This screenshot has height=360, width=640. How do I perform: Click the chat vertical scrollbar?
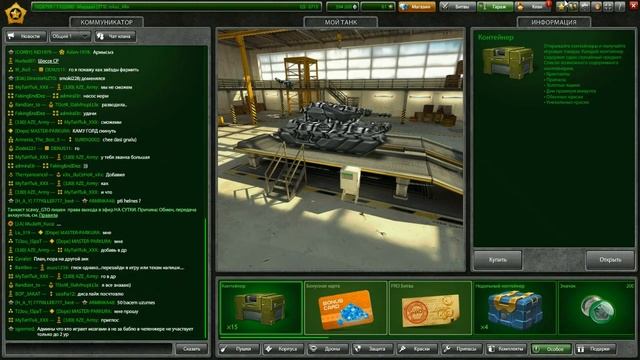(205, 278)
